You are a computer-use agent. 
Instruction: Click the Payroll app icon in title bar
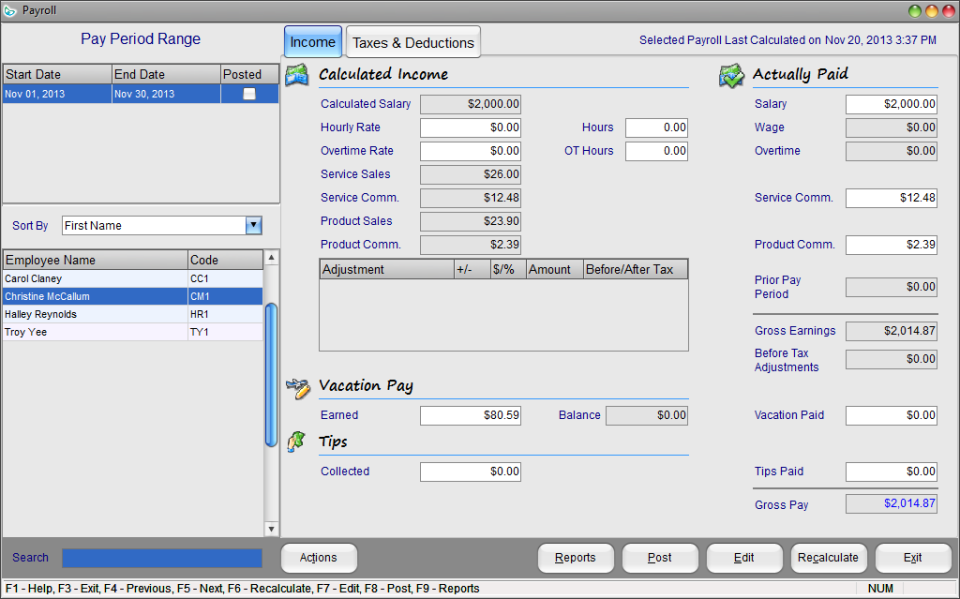click(x=10, y=10)
